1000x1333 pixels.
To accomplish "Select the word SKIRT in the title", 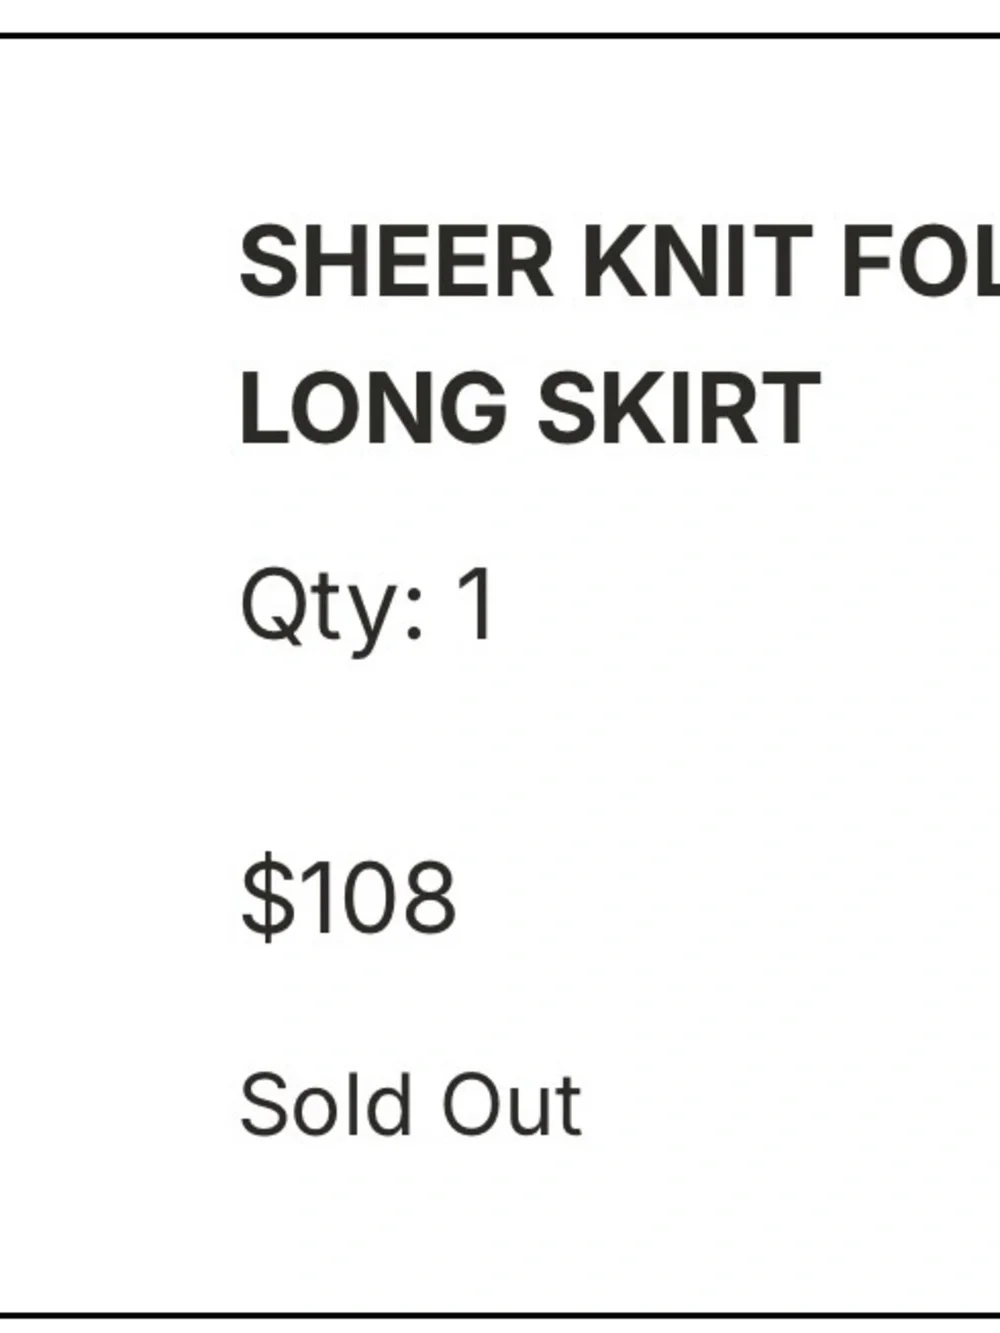I will click(679, 408).
